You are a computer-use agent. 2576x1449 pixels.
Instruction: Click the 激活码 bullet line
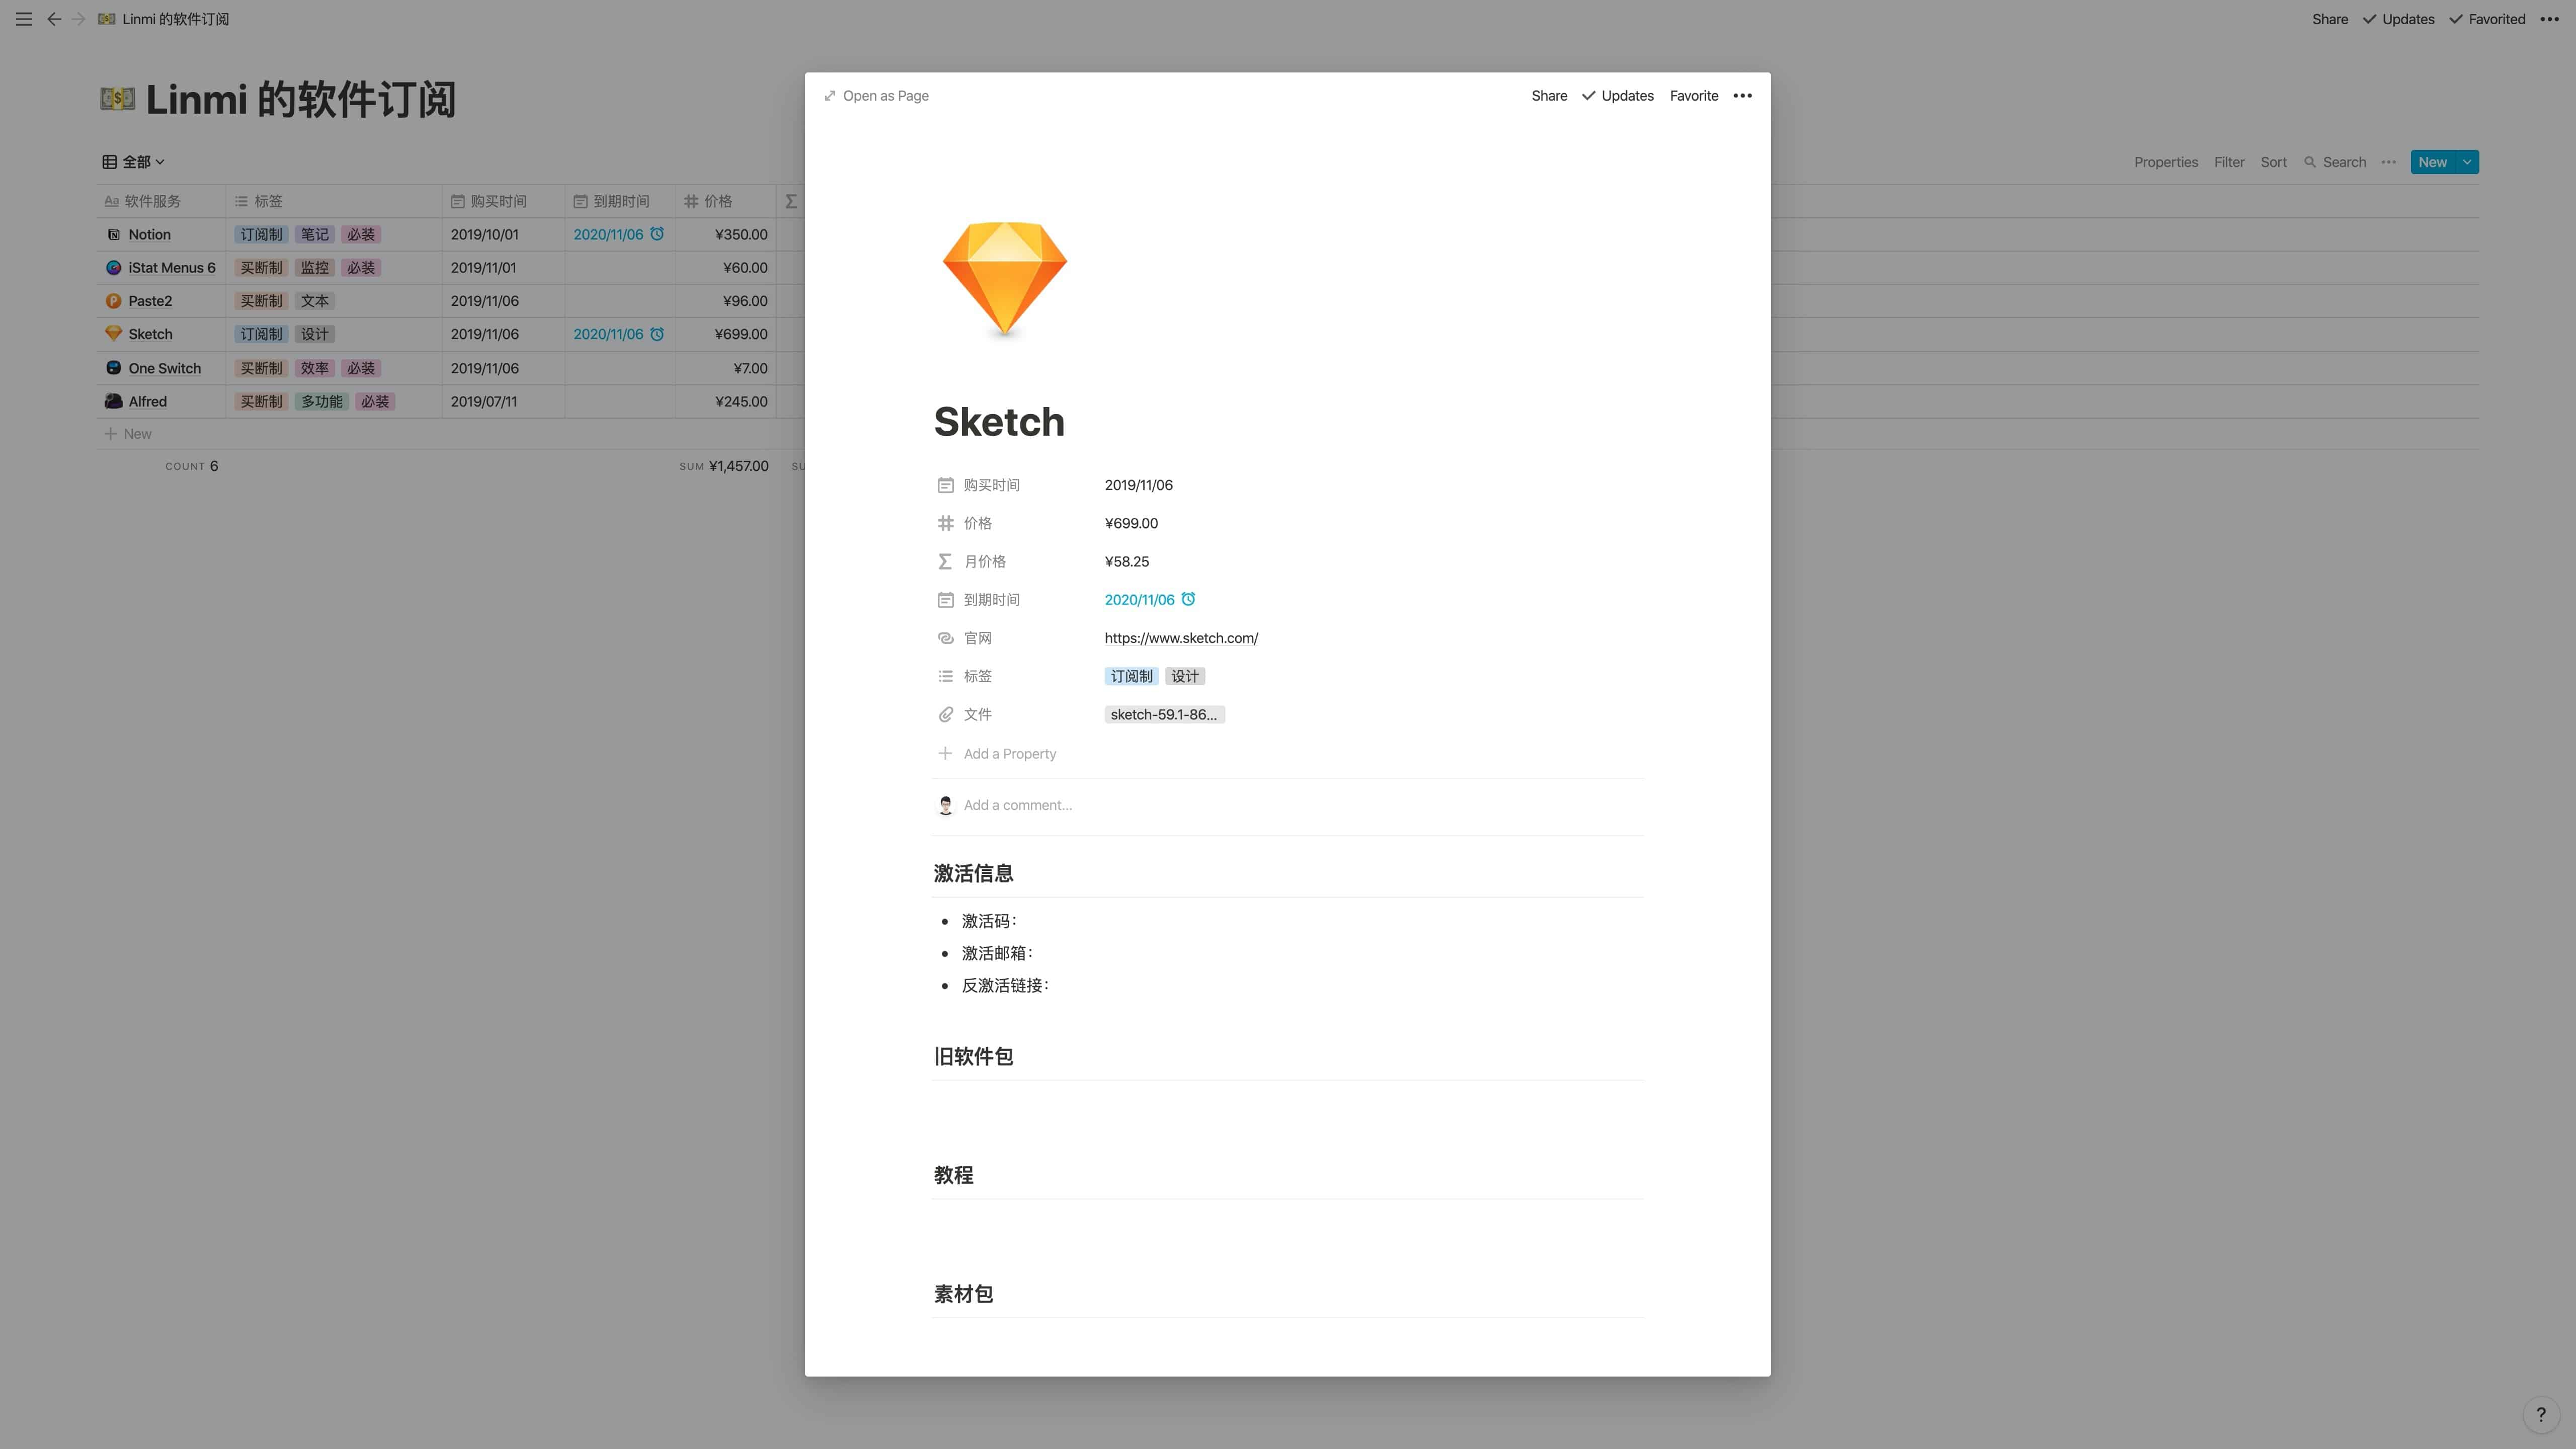[989, 921]
